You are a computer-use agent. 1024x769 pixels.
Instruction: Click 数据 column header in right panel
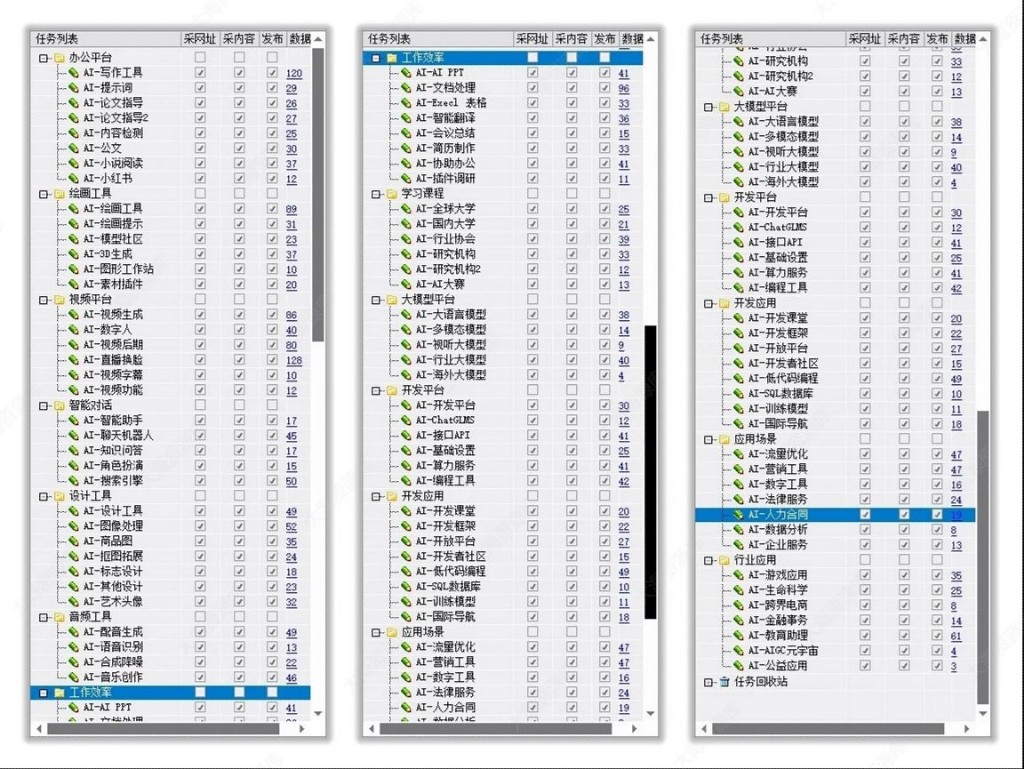(x=965, y=39)
